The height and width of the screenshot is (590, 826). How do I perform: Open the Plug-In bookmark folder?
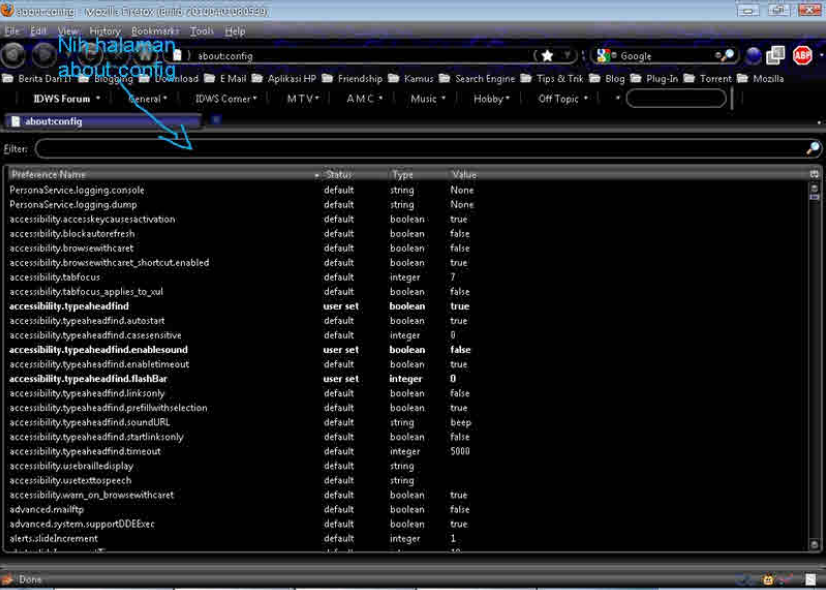(654, 78)
